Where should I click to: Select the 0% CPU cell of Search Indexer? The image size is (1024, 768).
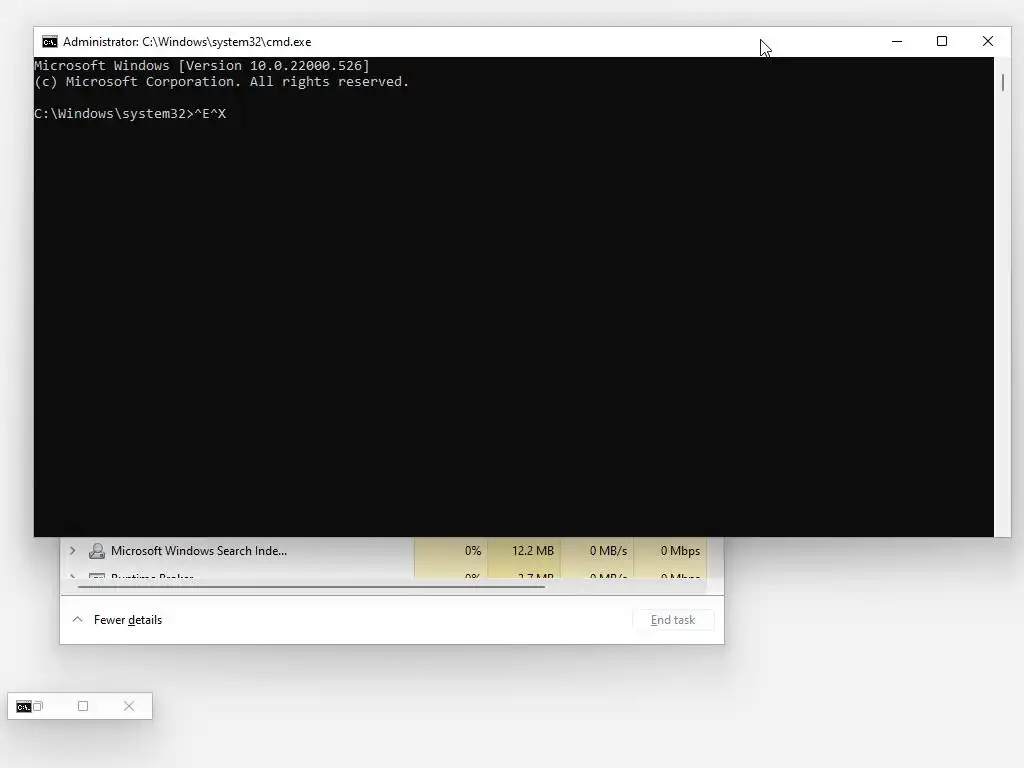[x=451, y=551]
